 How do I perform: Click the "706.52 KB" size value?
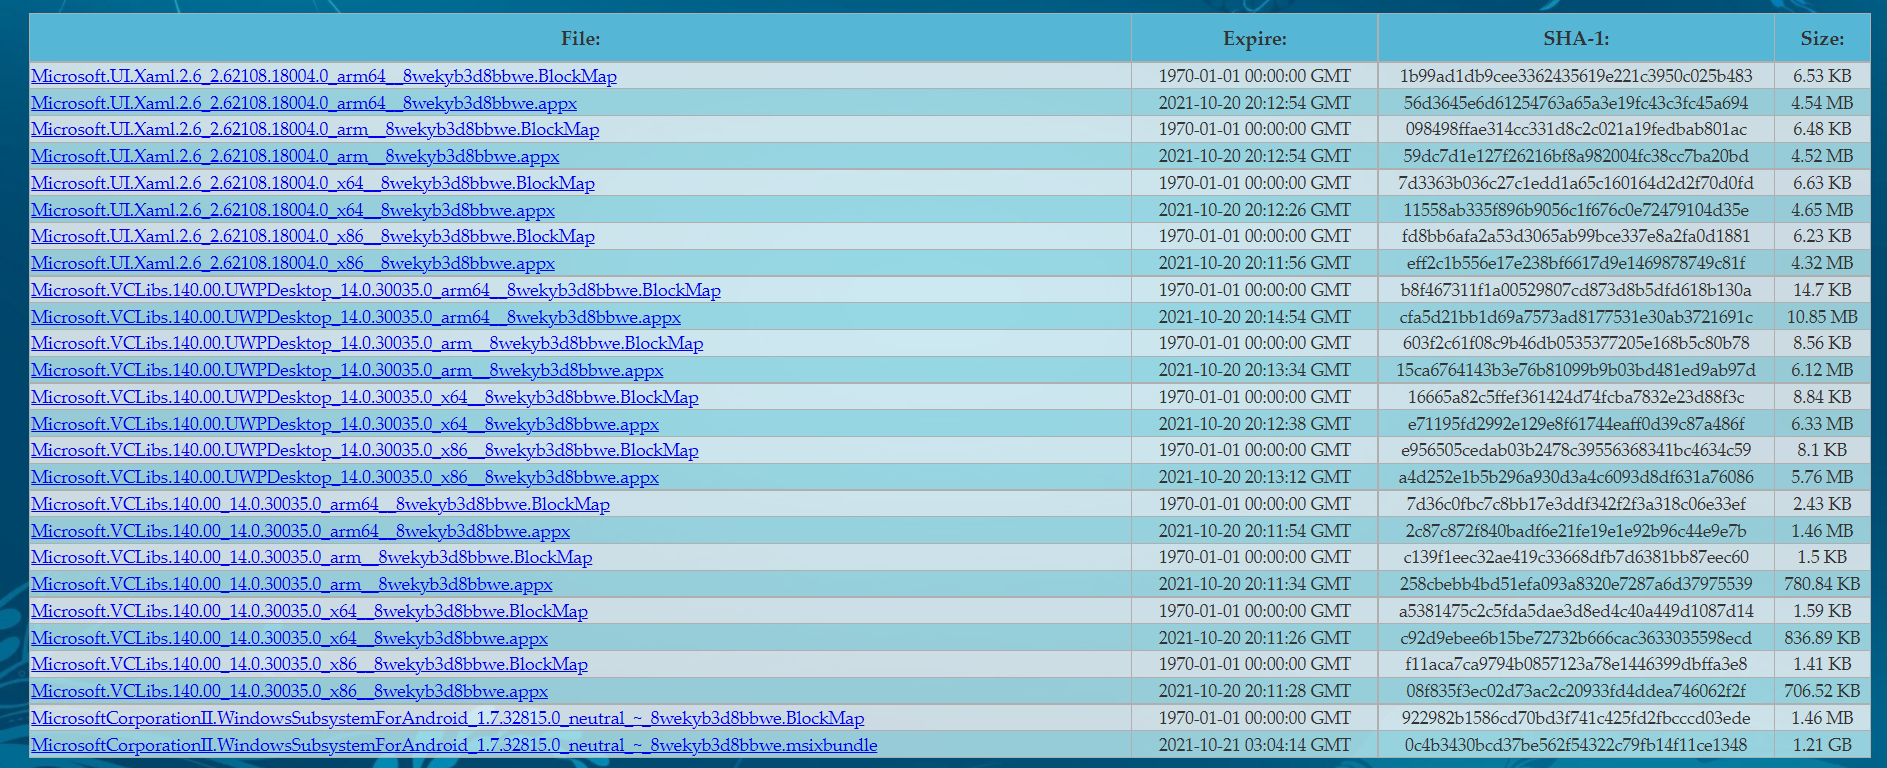pyautogui.click(x=1822, y=691)
